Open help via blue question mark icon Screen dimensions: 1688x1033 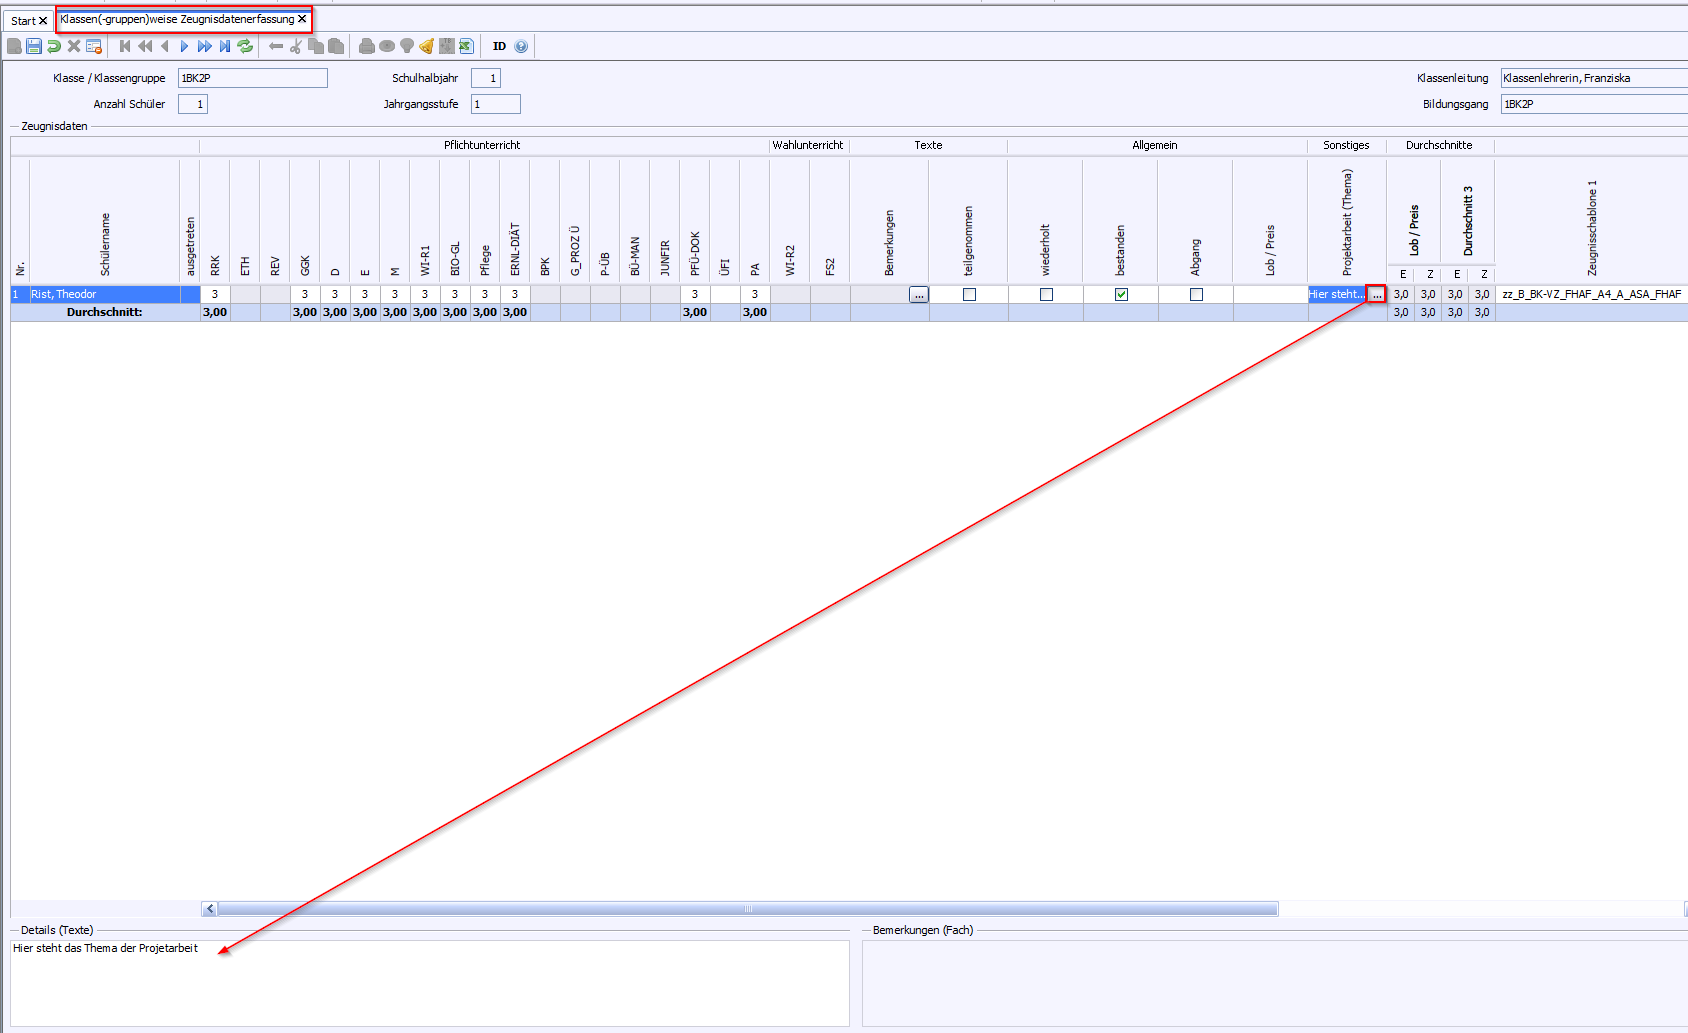521,46
